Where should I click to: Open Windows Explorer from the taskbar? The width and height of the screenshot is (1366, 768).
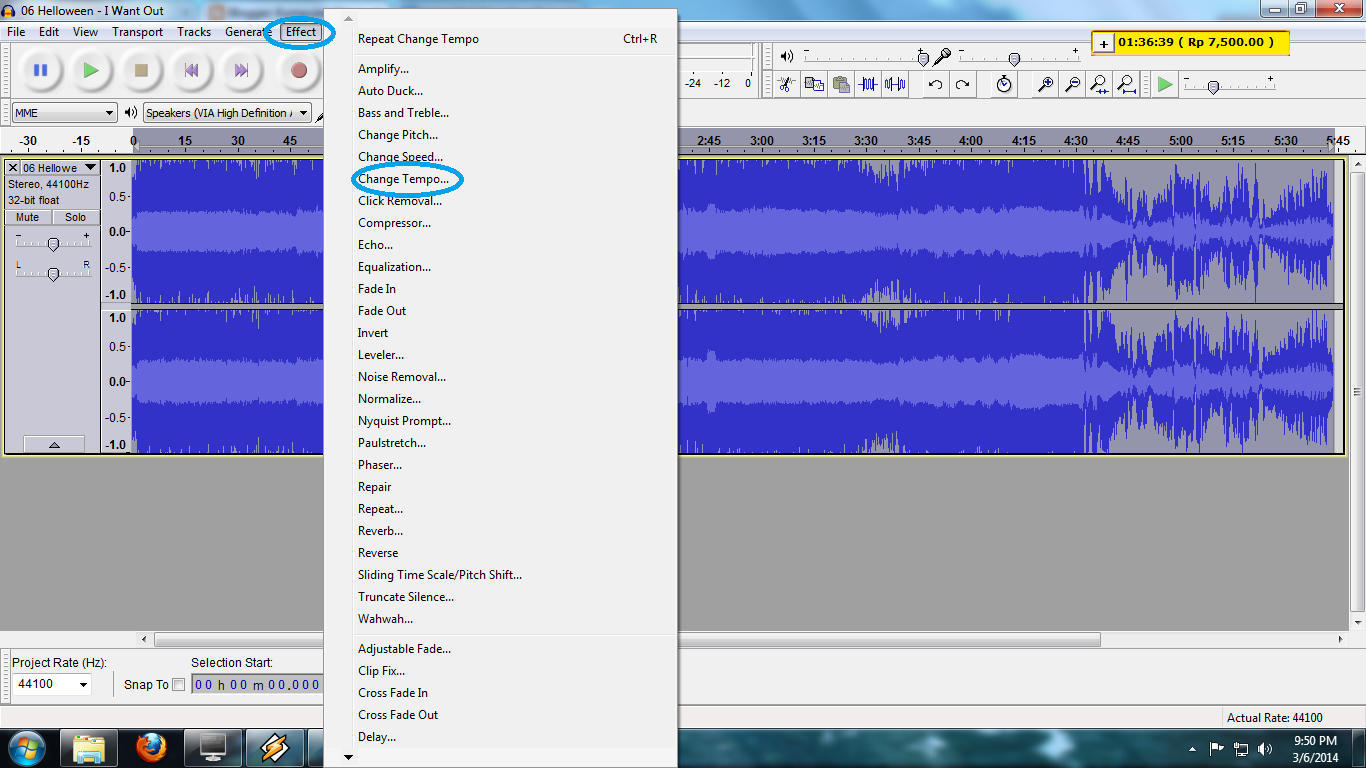click(89, 747)
